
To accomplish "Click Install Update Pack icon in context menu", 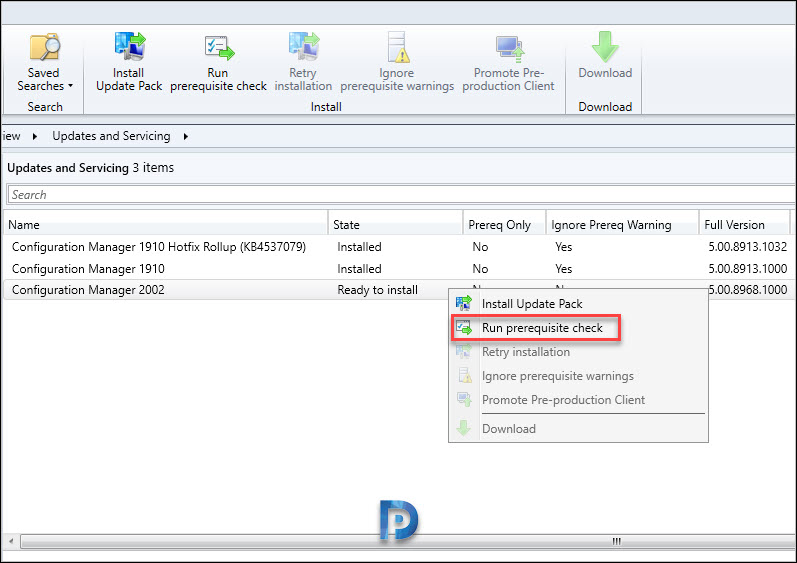I will 464,303.
